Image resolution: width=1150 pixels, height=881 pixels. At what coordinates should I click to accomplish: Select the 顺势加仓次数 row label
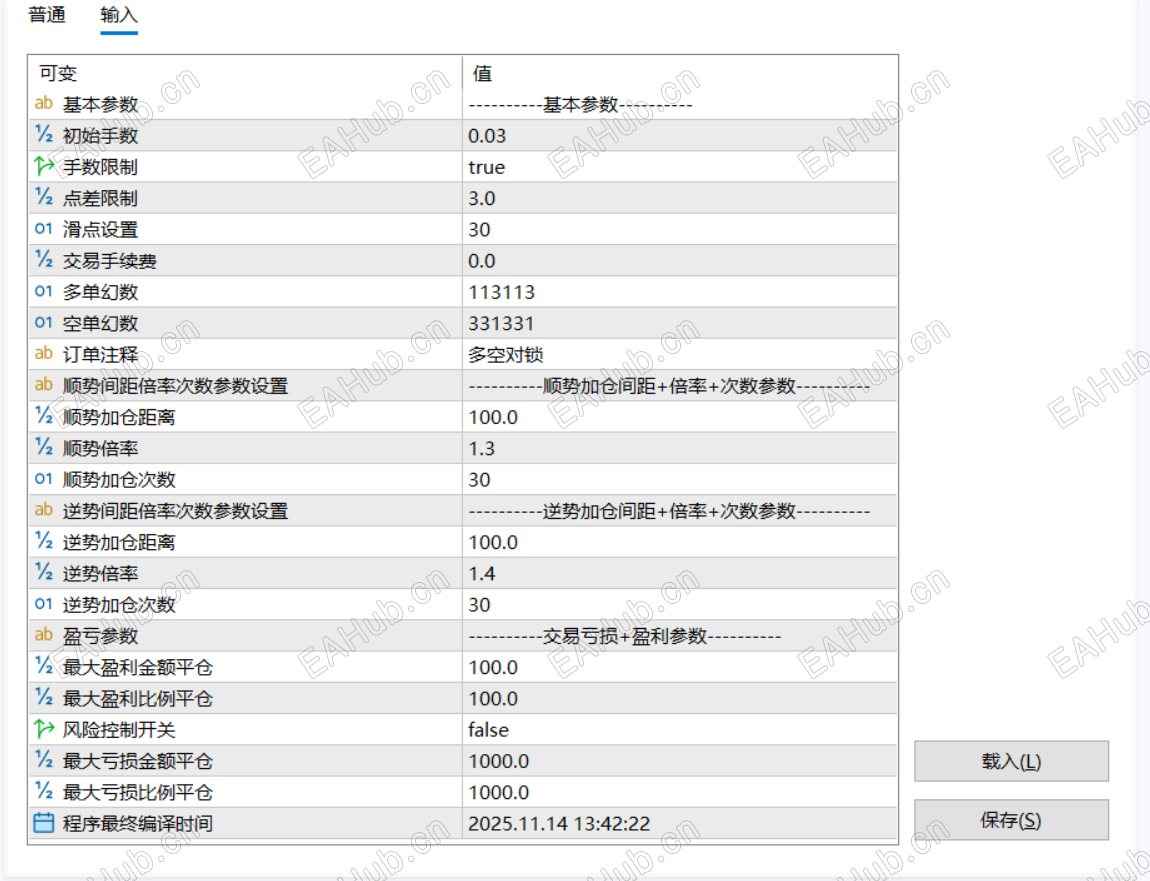tap(119, 480)
